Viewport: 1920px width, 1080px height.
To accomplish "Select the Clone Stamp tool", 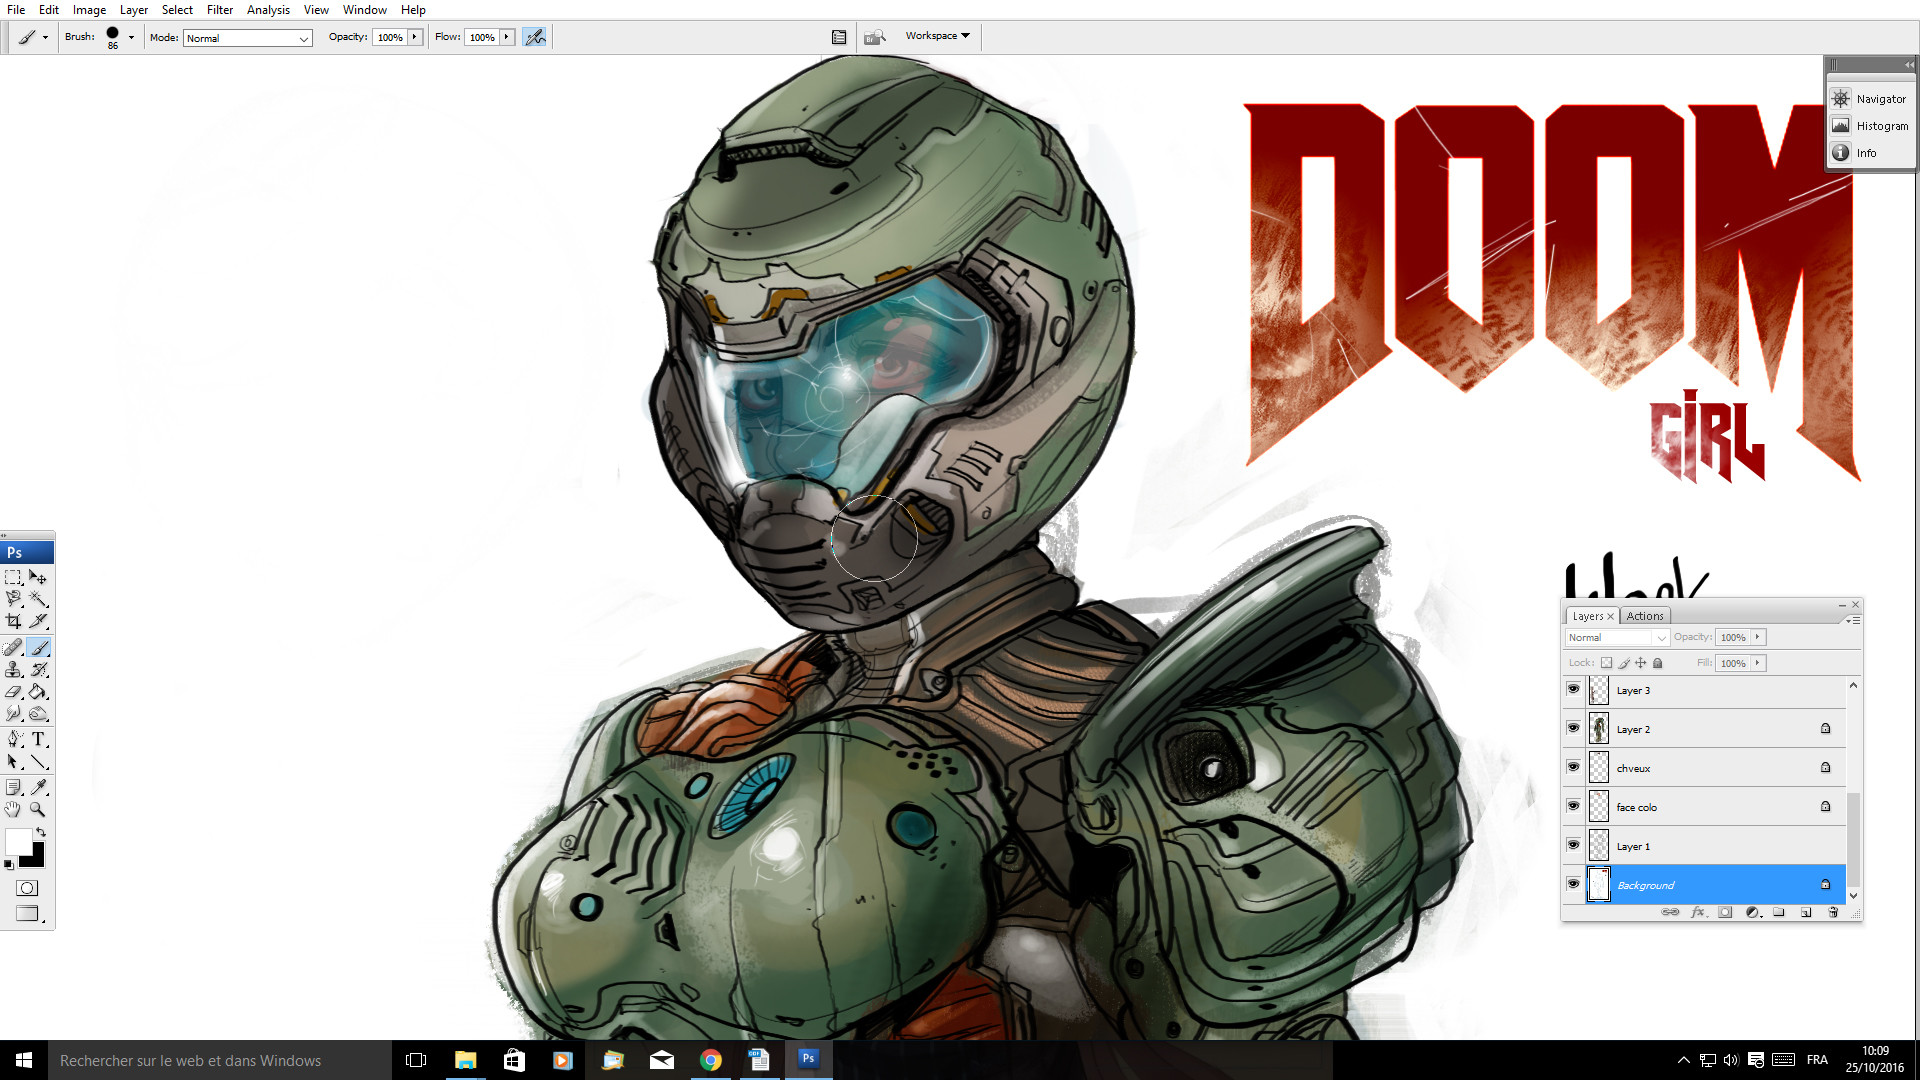I will (14, 670).
